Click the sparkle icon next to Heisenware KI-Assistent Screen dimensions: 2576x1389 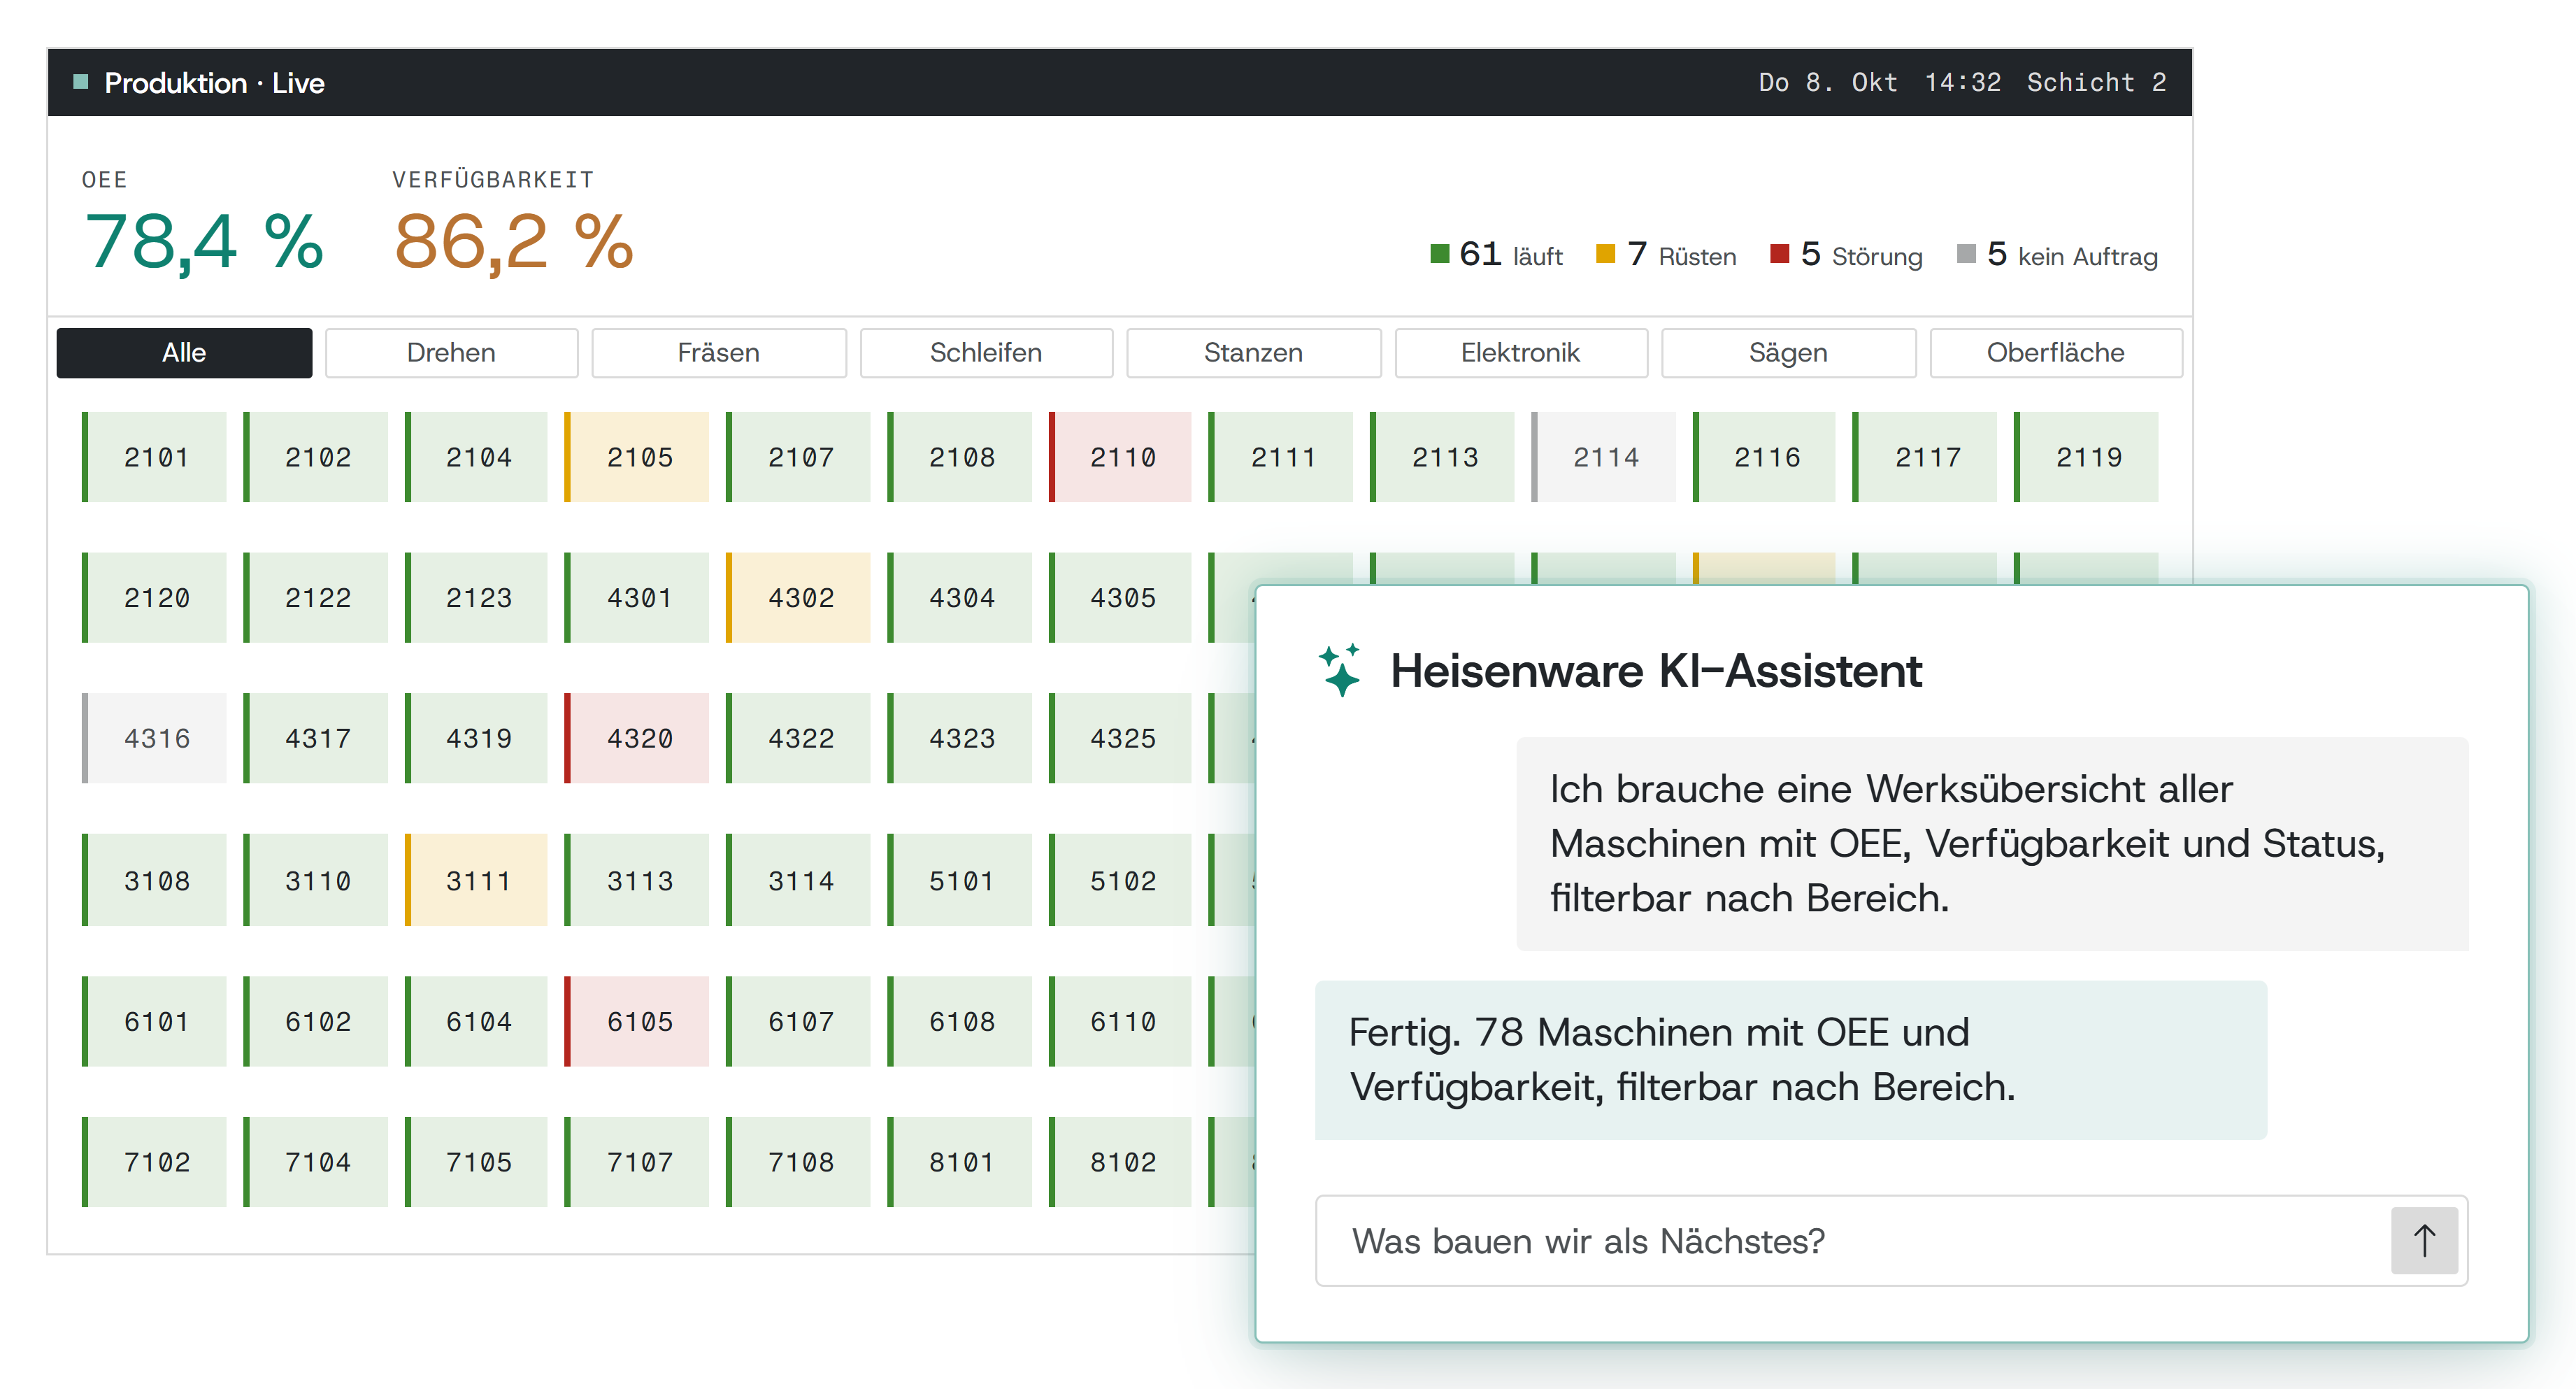coord(1340,669)
